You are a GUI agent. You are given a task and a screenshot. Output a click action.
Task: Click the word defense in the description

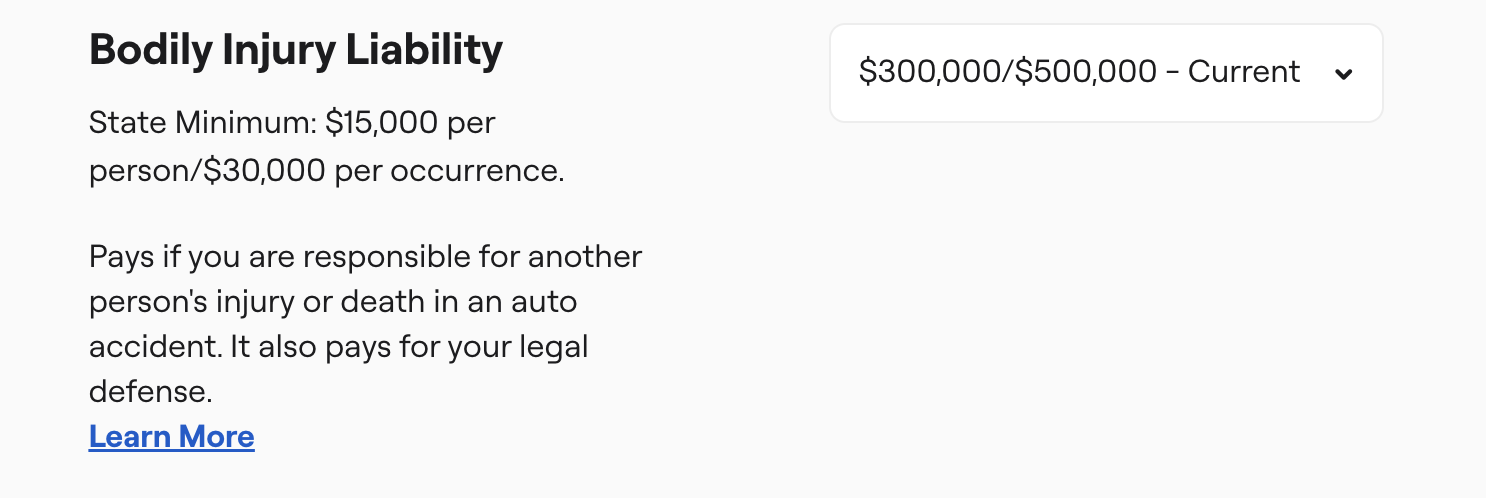pyautogui.click(x=148, y=391)
